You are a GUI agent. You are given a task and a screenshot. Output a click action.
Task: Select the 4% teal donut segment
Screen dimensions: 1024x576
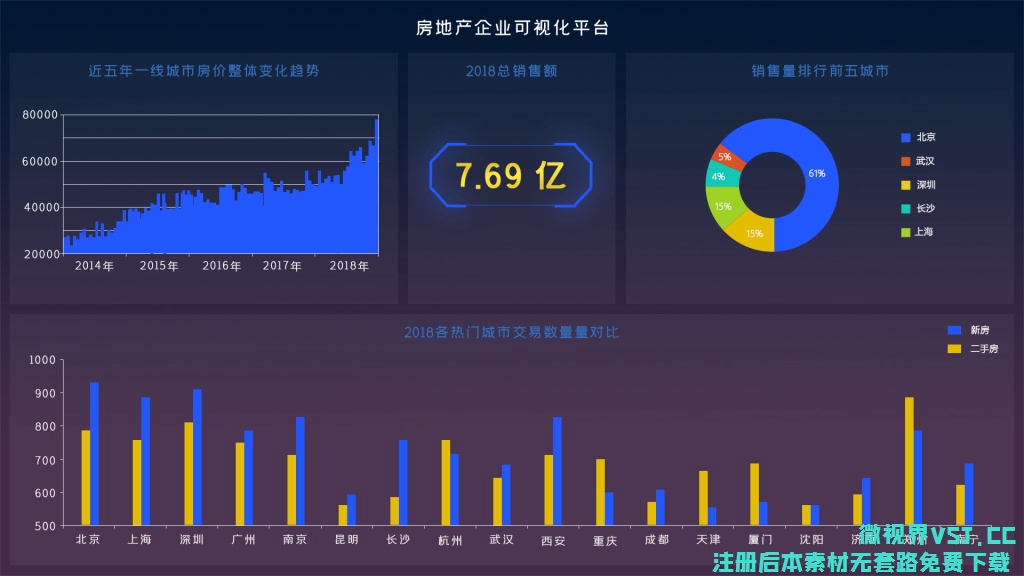tap(719, 177)
